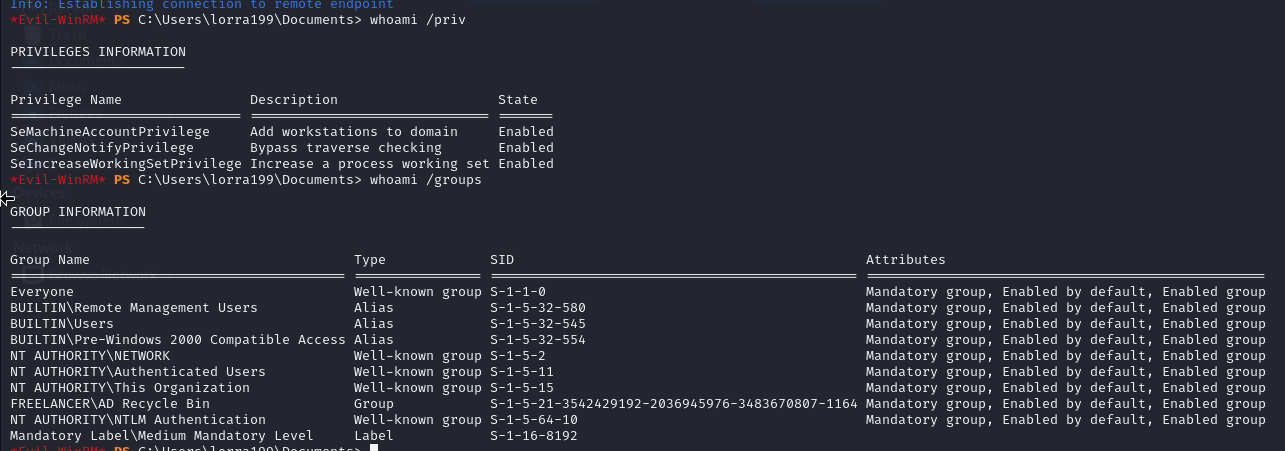Click the GROUP INFORMATION heading

coord(77,212)
